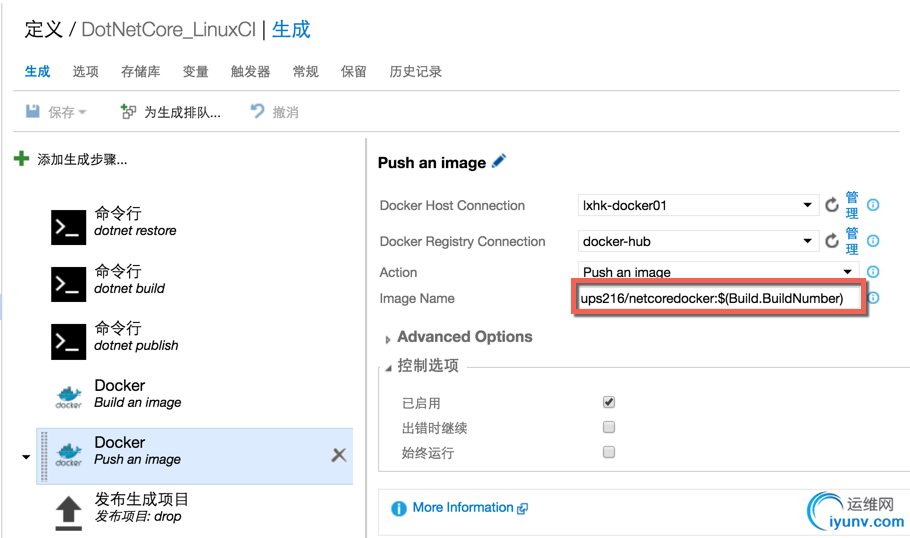This screenshot has height=538, width=910.
Task: Switch to the 变量 tab
Action: [x=196, y=71]
